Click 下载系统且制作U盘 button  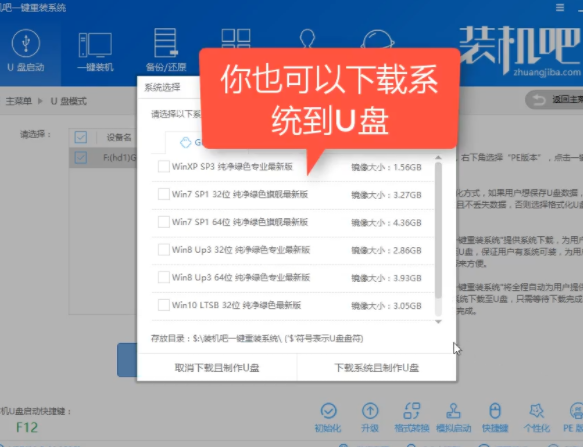click(x=377, y=367)
